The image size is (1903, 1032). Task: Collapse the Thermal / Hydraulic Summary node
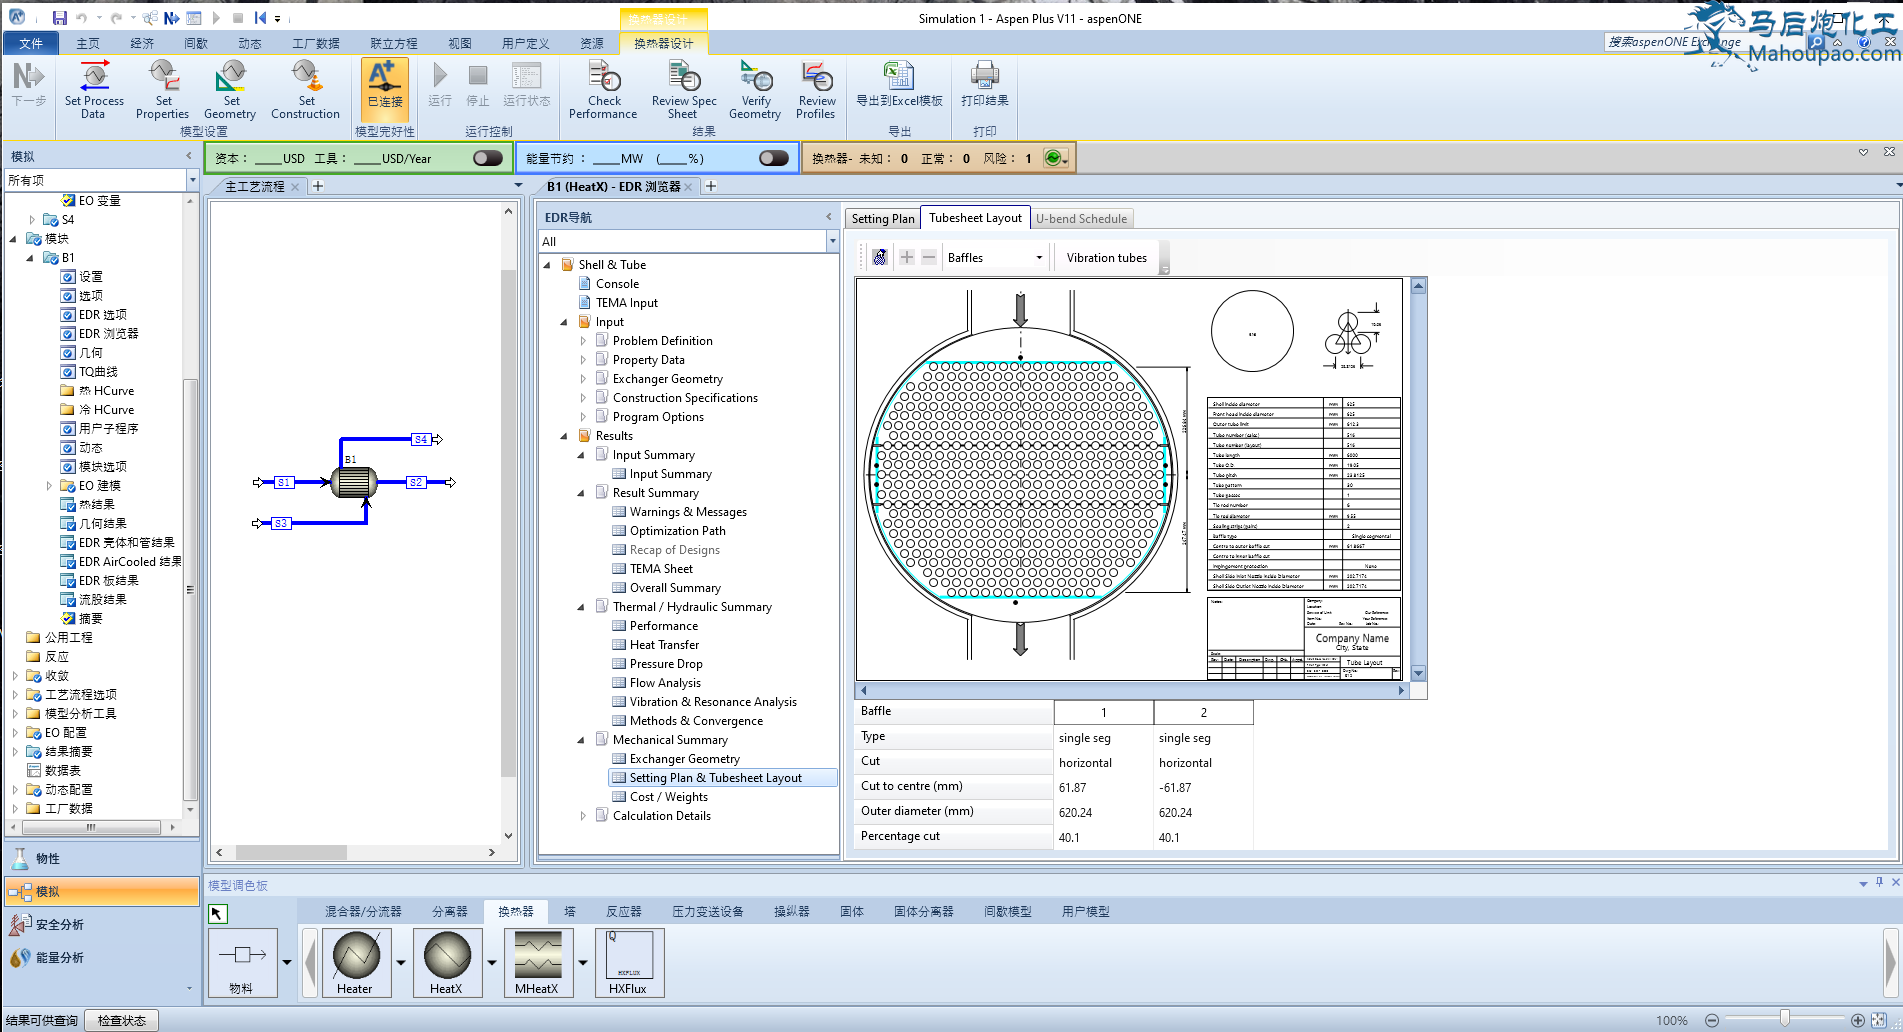click(x=581, y=607)
